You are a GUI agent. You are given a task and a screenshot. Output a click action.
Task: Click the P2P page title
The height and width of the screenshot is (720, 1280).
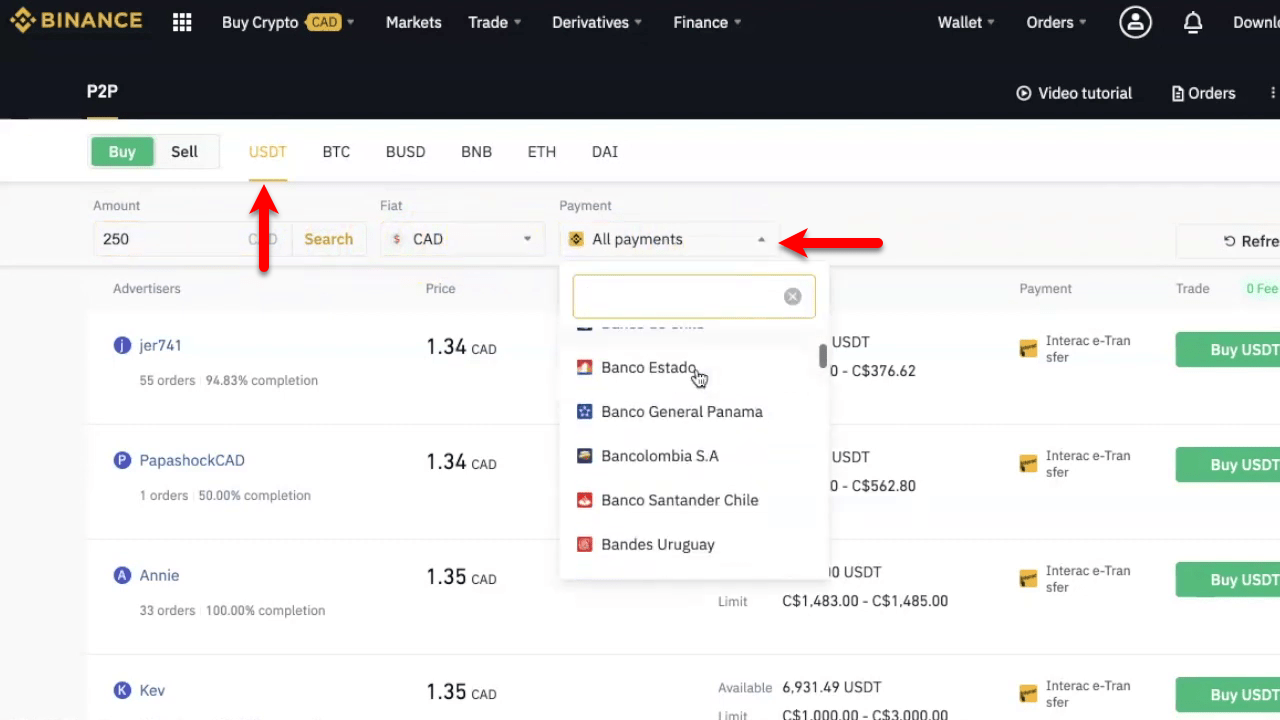coord(102,92)
